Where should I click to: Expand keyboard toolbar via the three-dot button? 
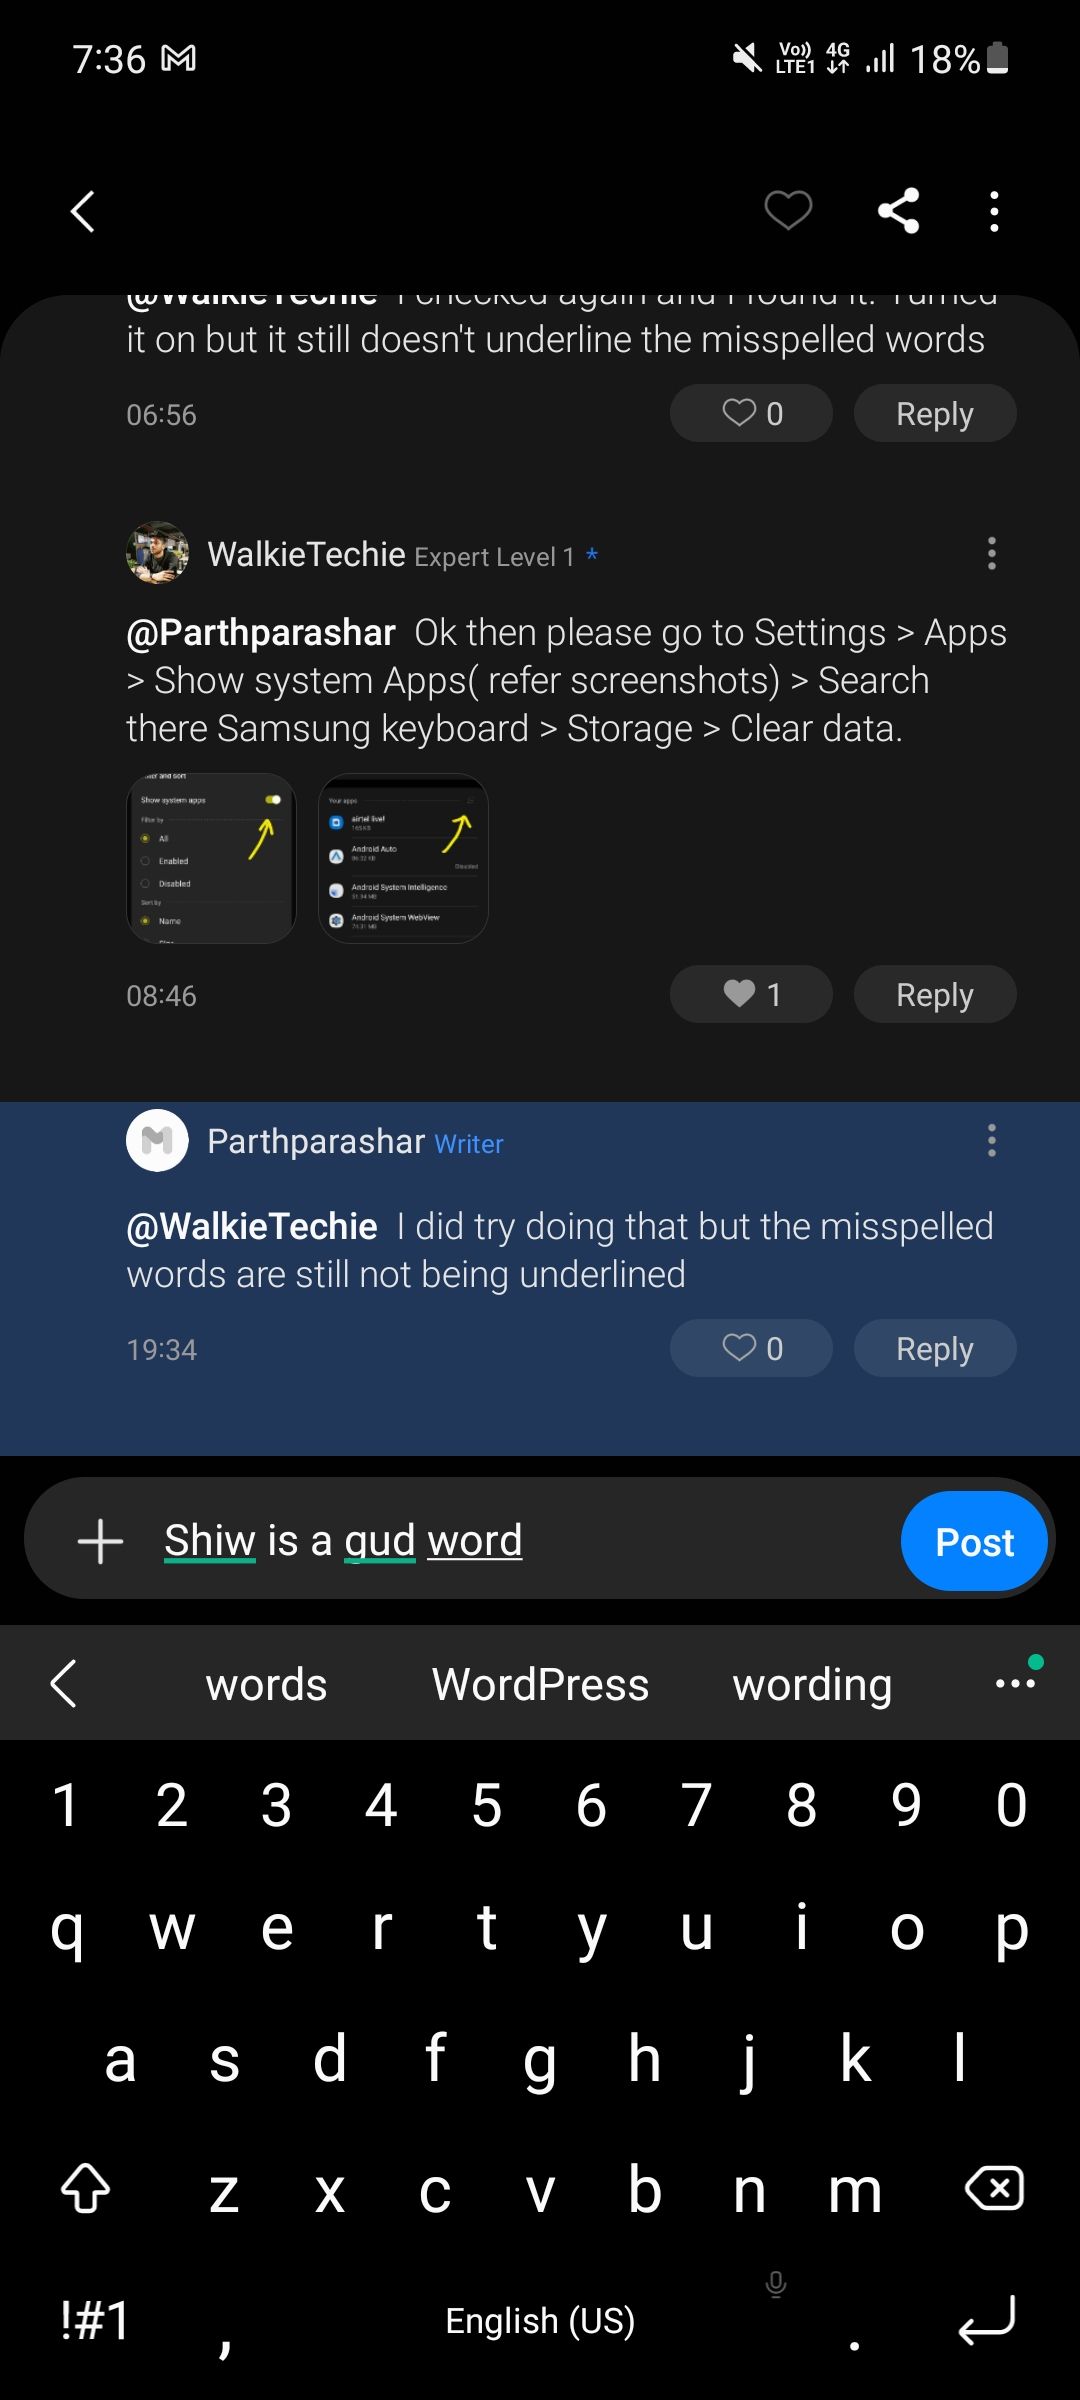point(1015,1683)
